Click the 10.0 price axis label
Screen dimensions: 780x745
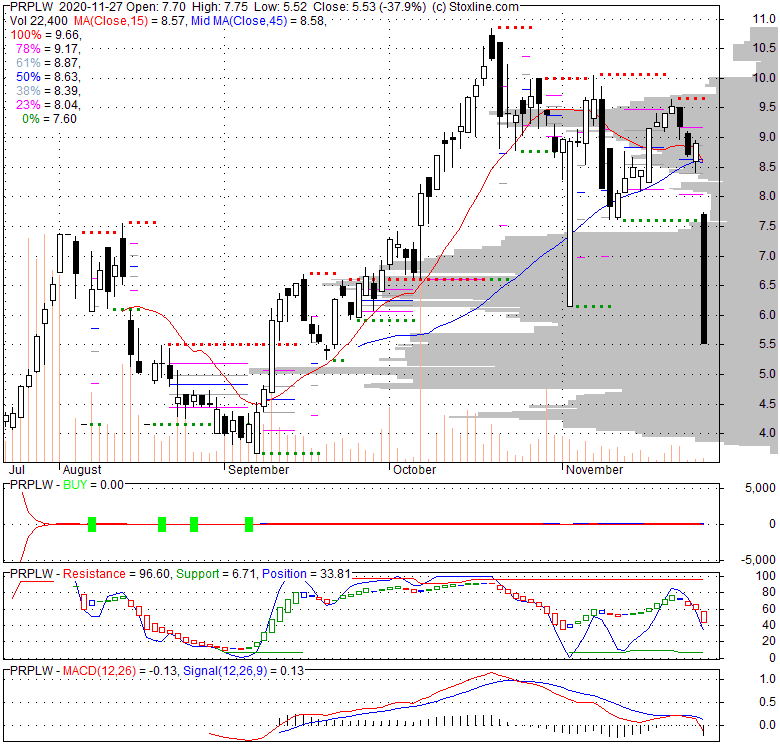point(764,78)
